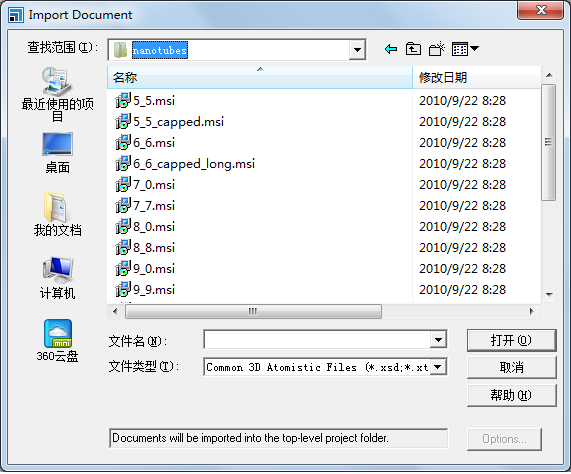Open Recent Items in the sidebar
The height and width of the screenshot is (474, 571).
coord(57,95)
